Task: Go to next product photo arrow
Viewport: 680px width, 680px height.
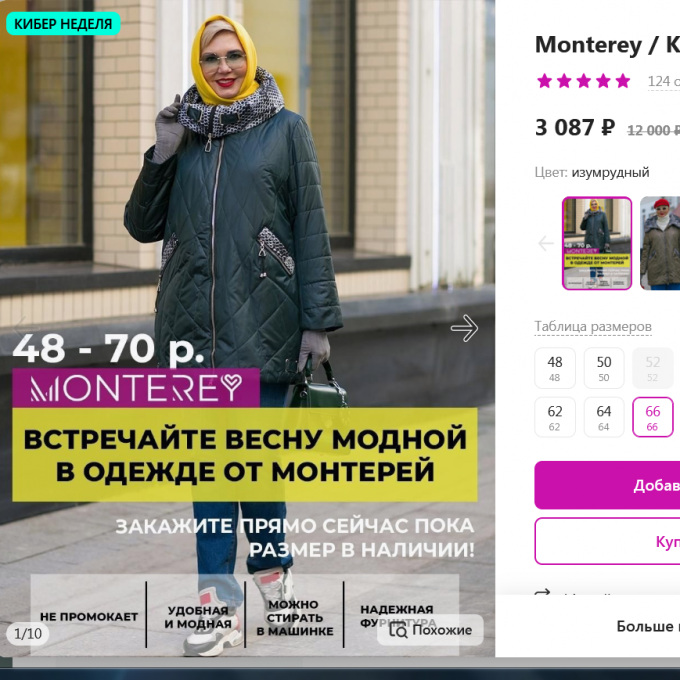Action: coord(464,328)
